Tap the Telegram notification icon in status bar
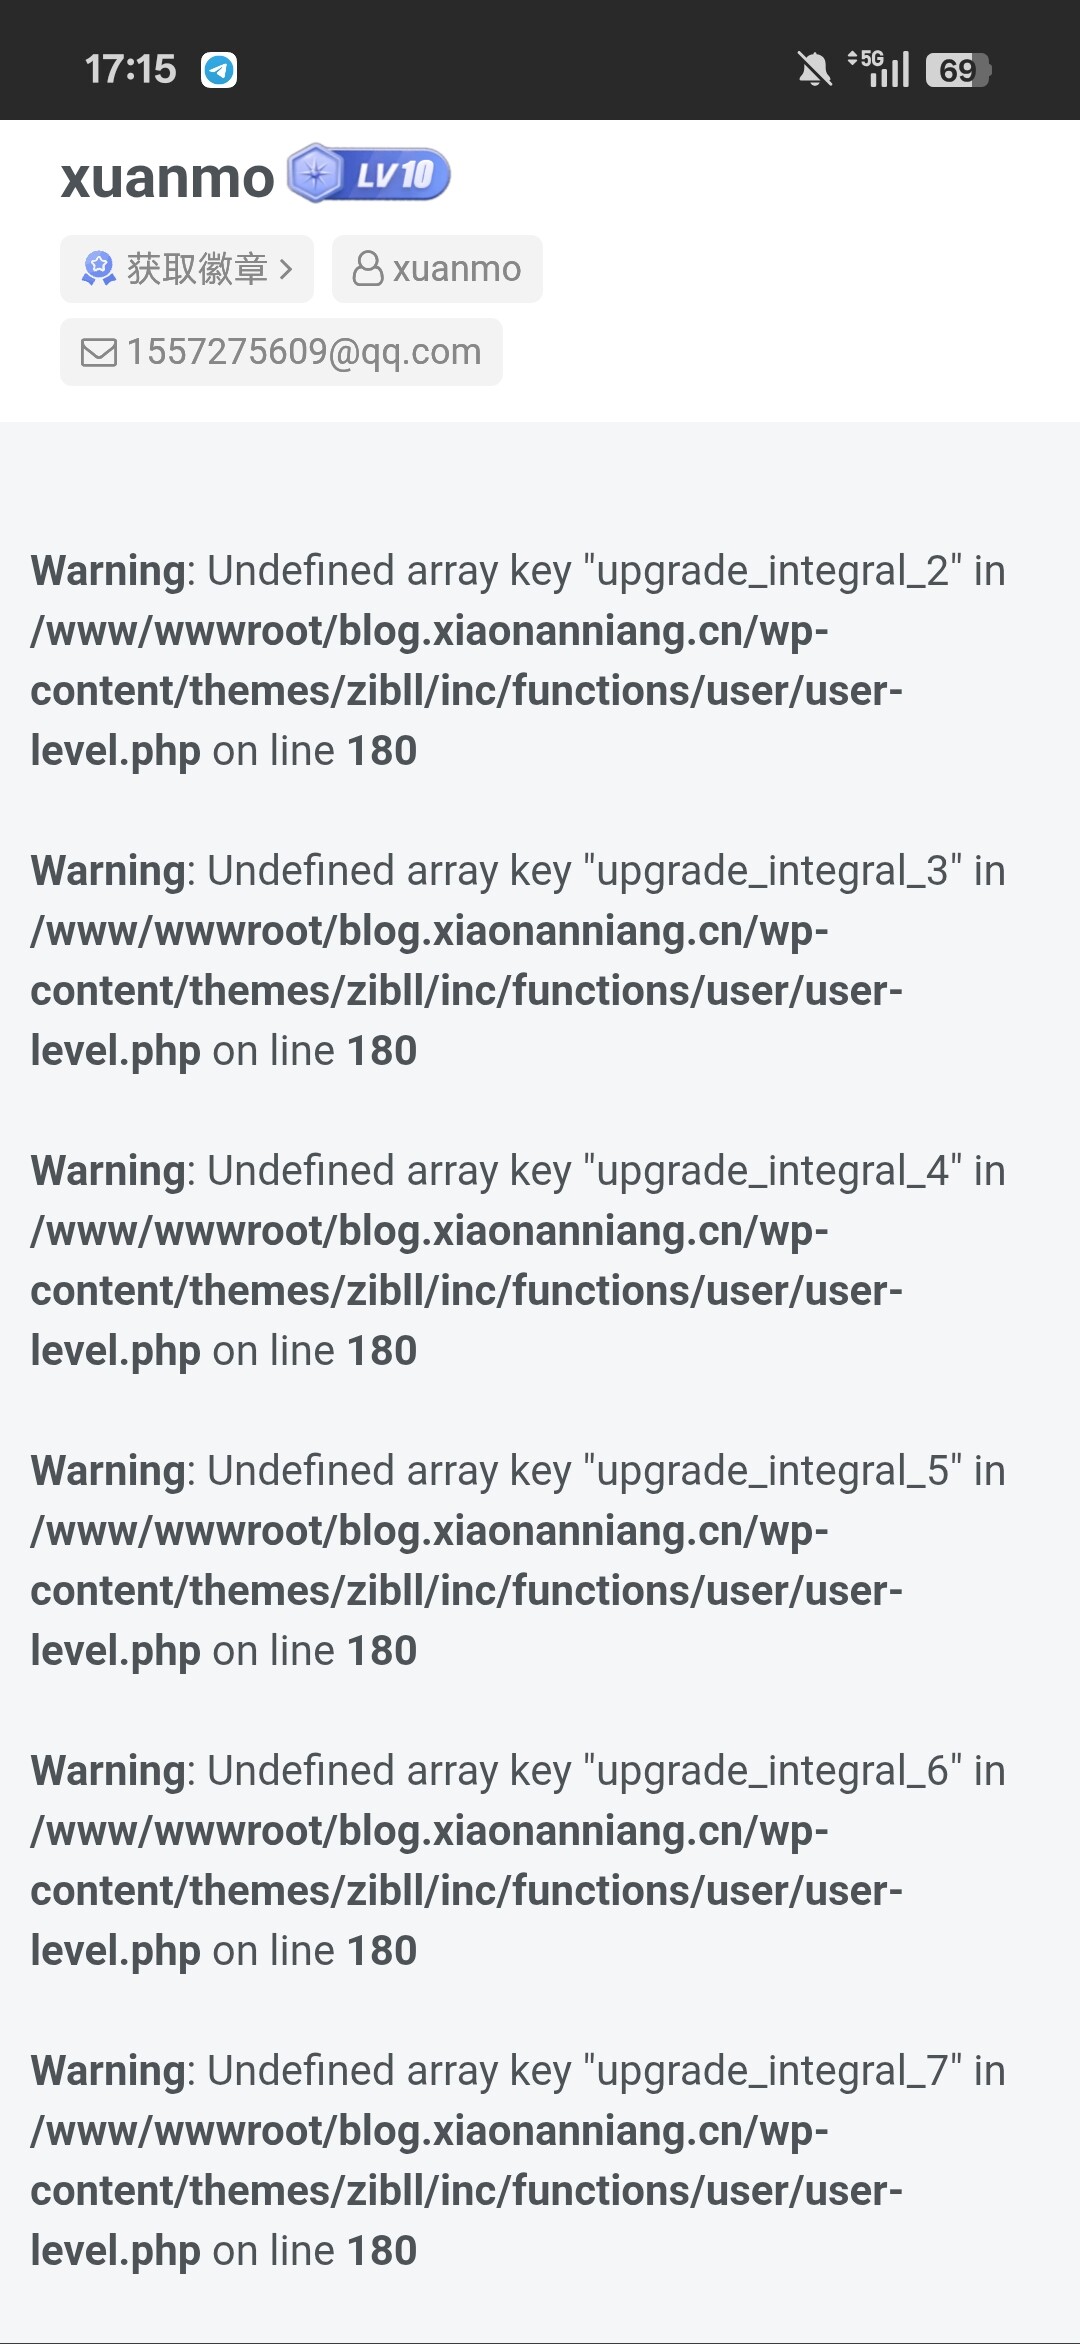The width and height of the screenshot is (1080, 2344). (219, 70)
